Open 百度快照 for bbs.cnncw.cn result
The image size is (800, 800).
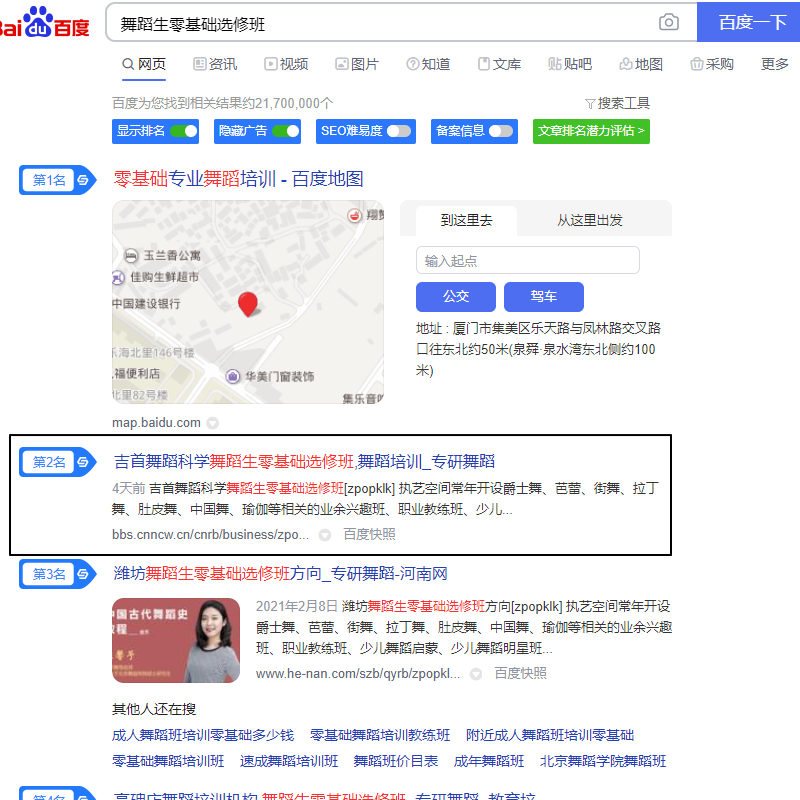[369, 535]
